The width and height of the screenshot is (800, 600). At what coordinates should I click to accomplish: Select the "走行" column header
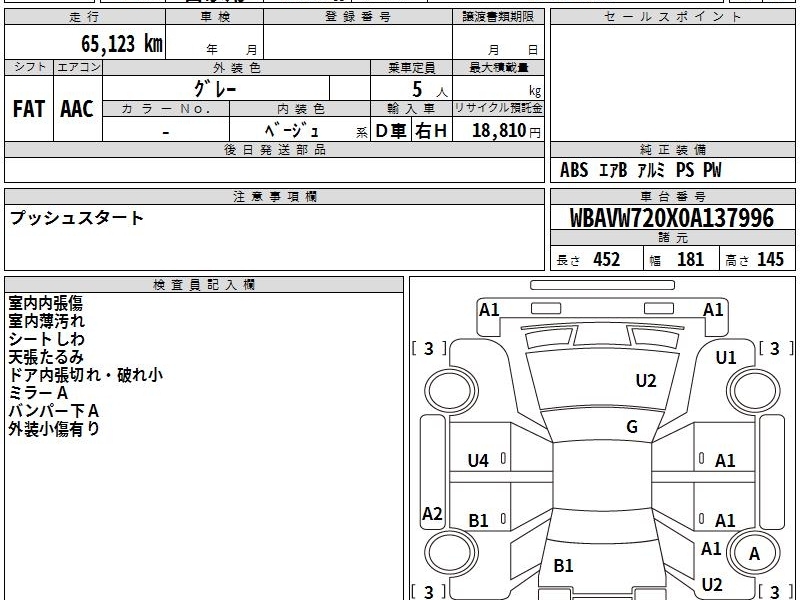coord(85,17)
